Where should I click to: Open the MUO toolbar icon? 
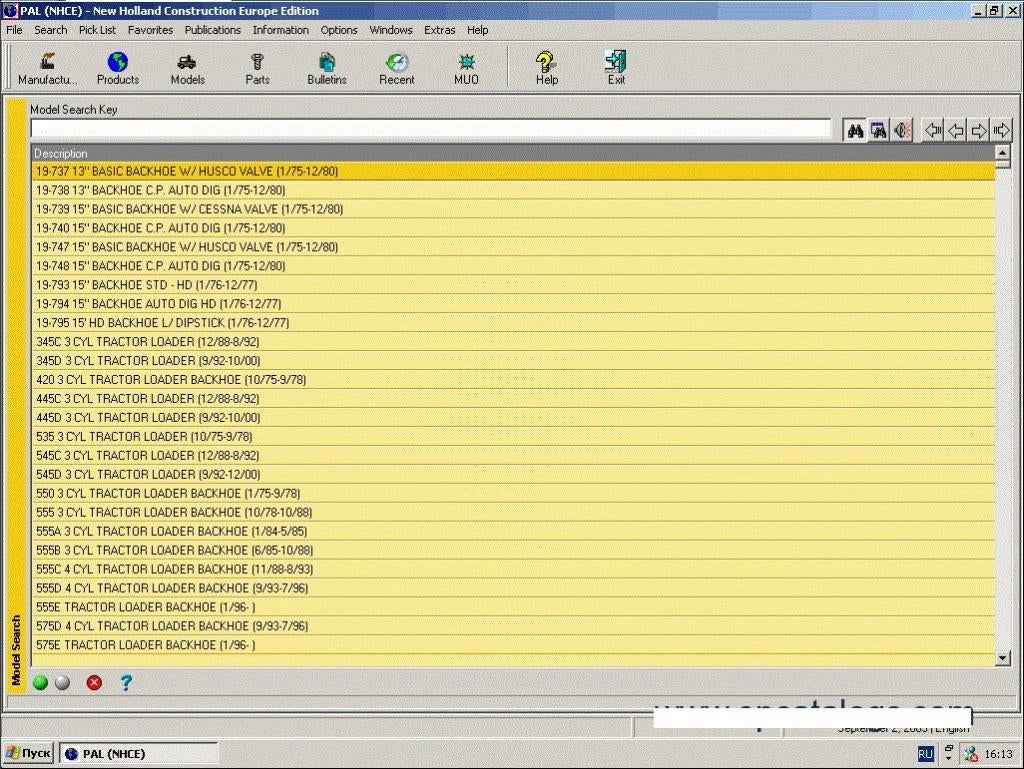[x=466, y=62]
